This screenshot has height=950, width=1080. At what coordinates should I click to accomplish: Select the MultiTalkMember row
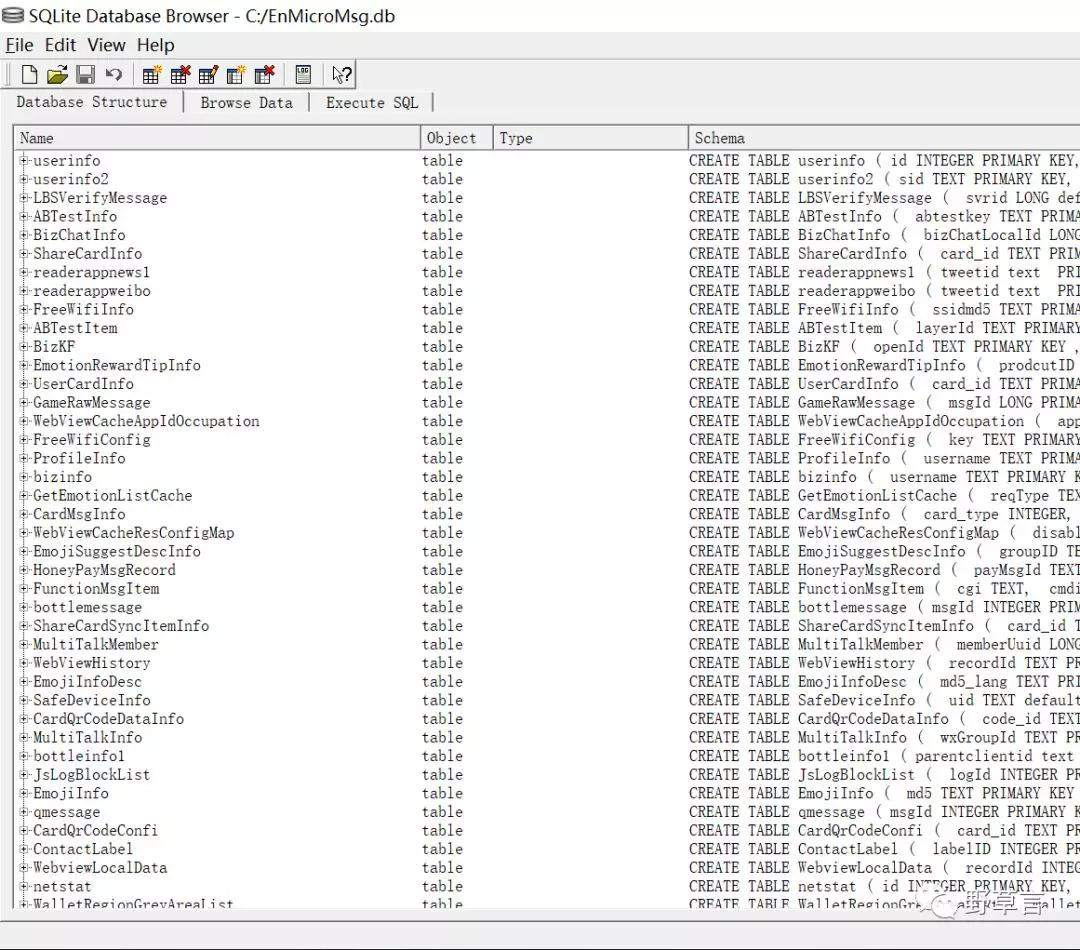(547, 644)
